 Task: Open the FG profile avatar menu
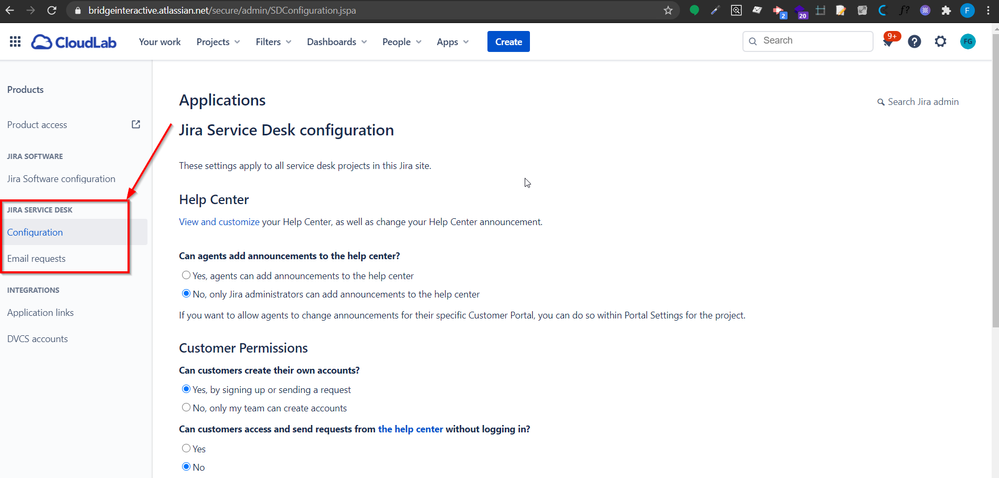point(968,41)
